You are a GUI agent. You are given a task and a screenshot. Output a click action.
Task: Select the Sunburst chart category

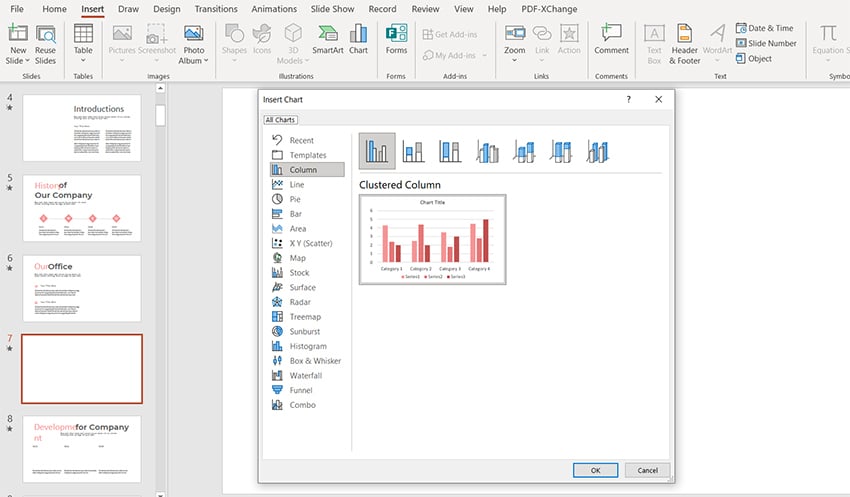pyautogui.click(x=303, y=331)
